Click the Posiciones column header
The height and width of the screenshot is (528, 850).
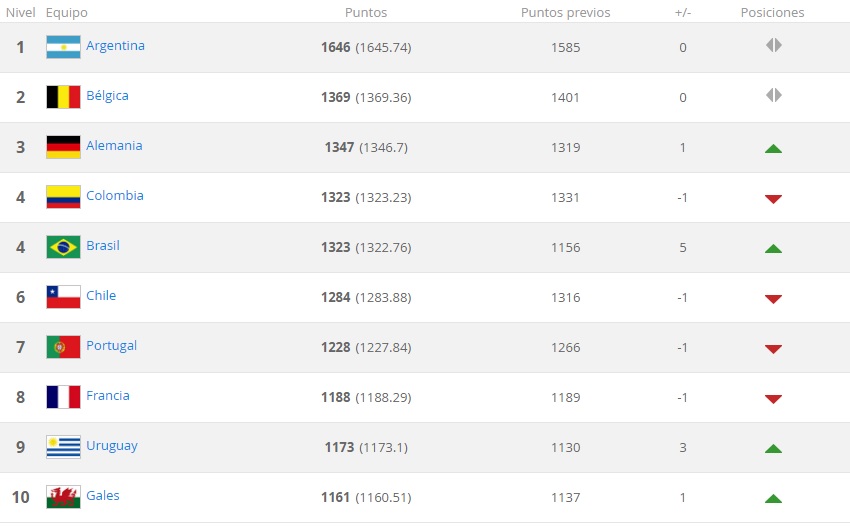tap(772, 13)
